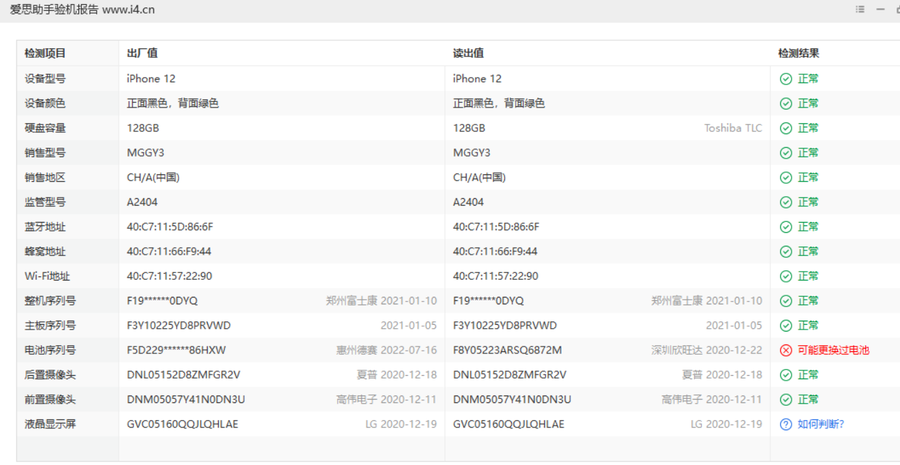This screenshot has width=900, height=465.
Task: Click factory value 40:C7:11:57:22:90 Wi-Fi address
Action: [x=169, y=276]
